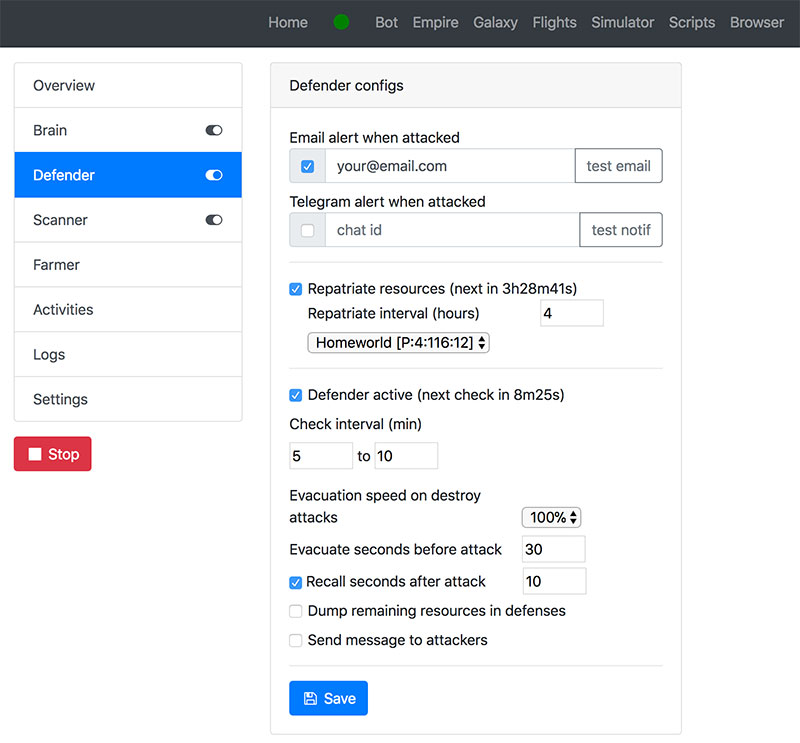Screen dimensions: 800x743
Task: Open the evacuation speed 100% dropdown
Action: [551, 518]
